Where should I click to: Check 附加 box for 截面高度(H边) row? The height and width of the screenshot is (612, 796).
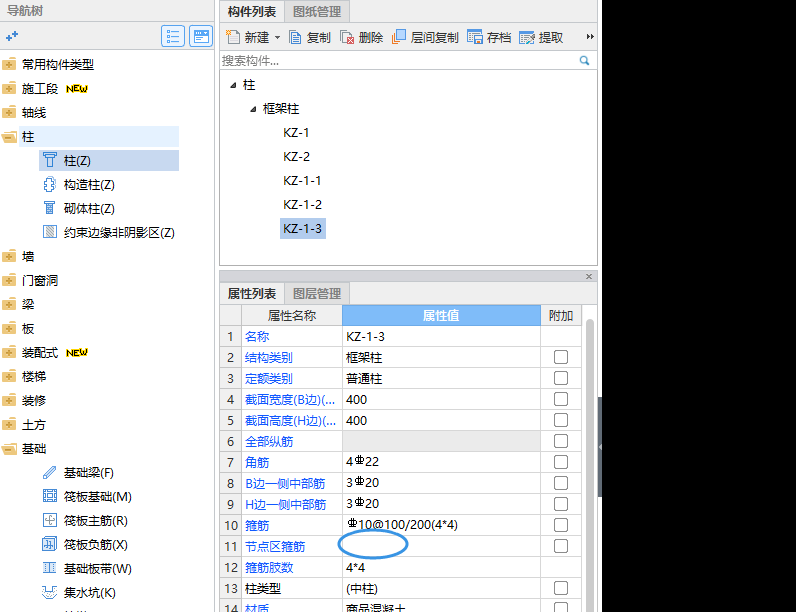[561, 420]
